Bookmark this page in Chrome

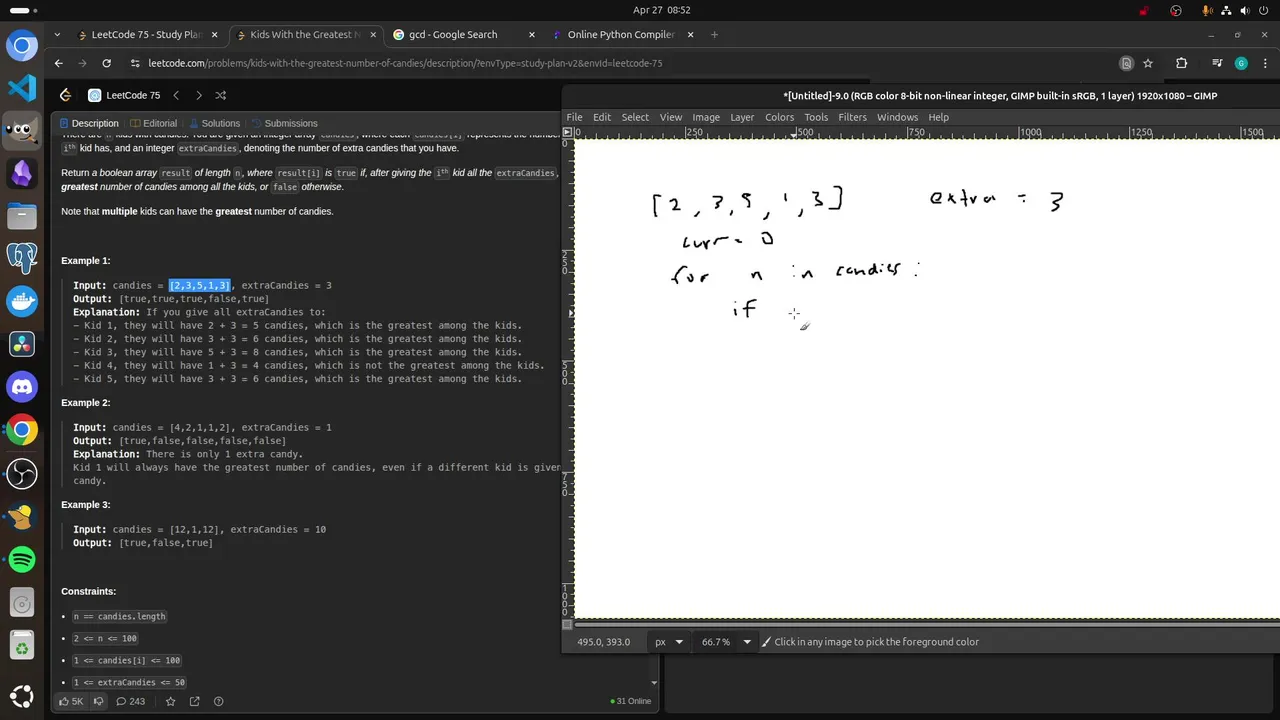click(1148, 63)
